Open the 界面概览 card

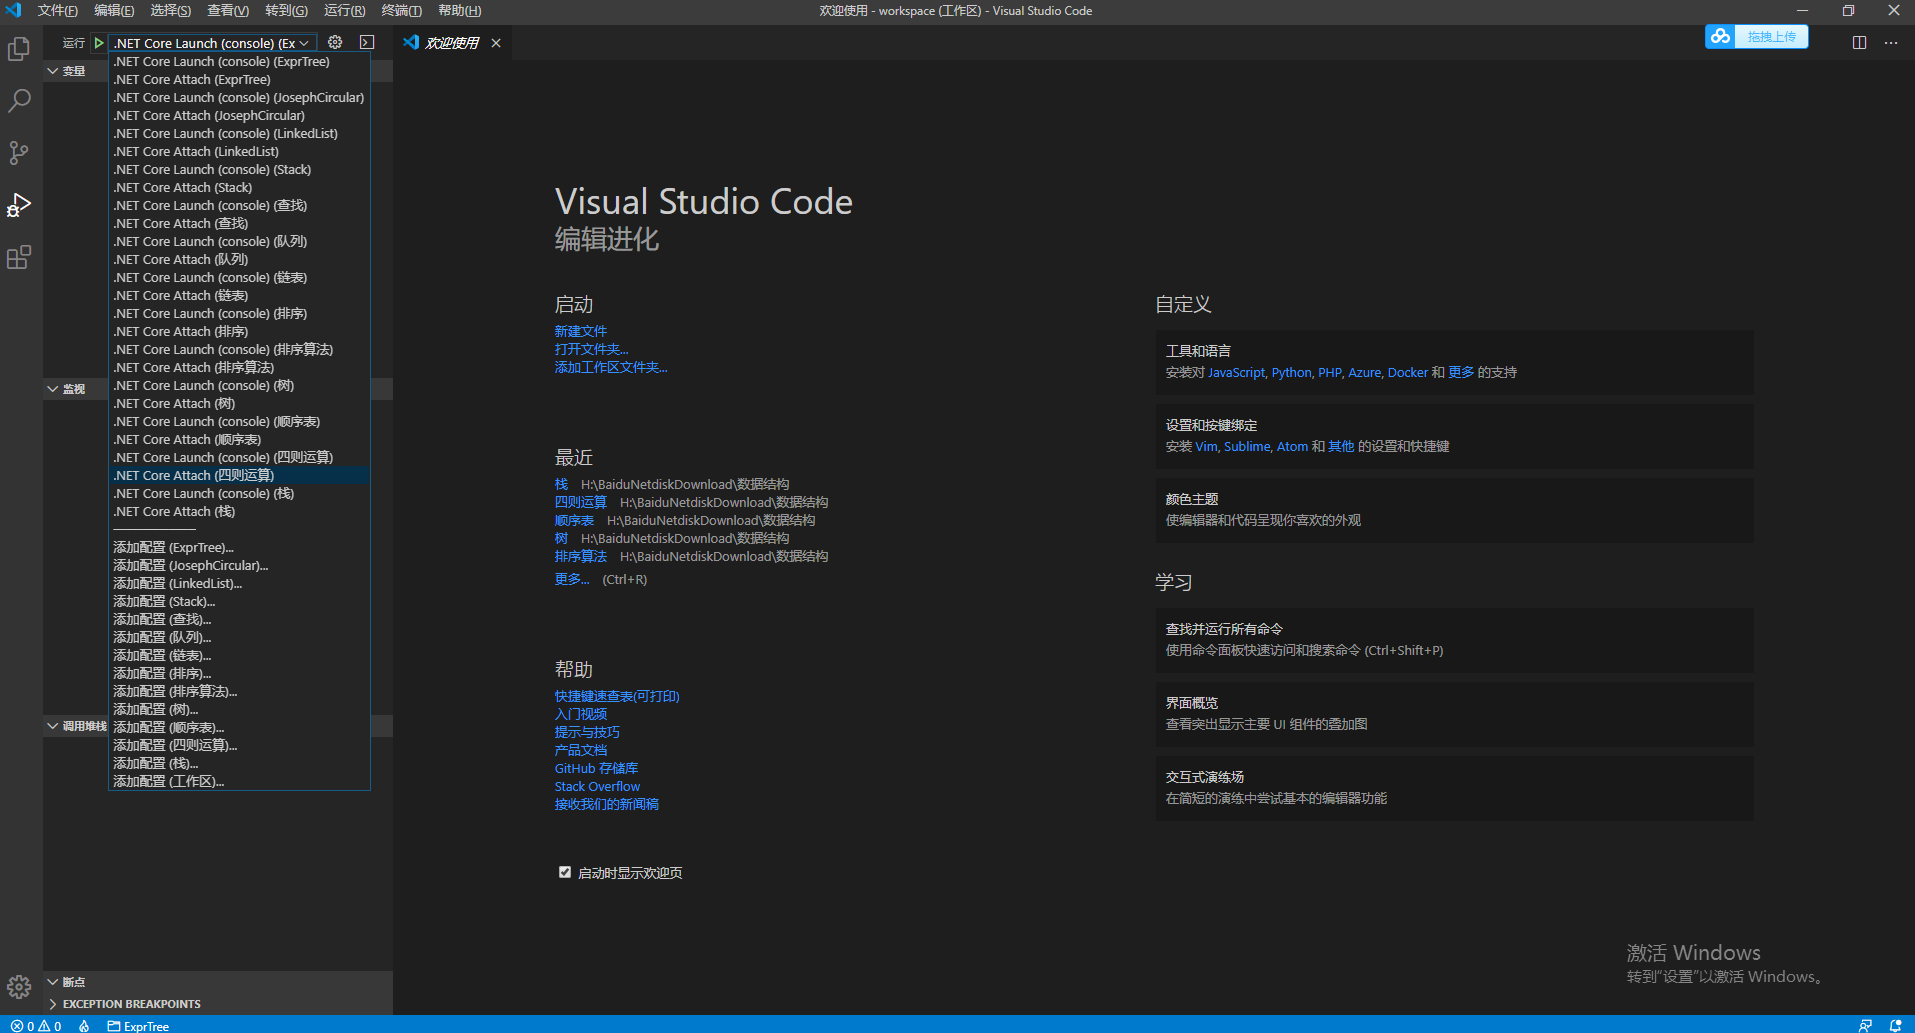coord(1454,714)
